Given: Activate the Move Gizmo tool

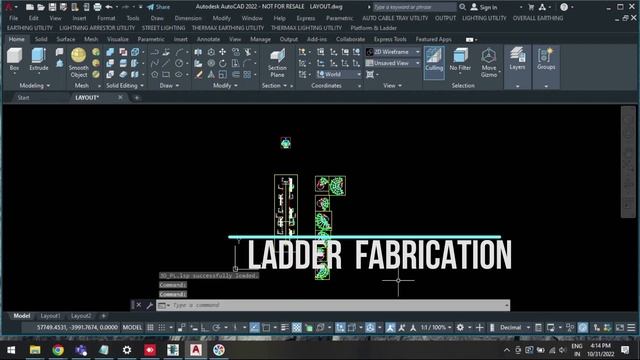Looking at the screenshot, I should 489,63.
